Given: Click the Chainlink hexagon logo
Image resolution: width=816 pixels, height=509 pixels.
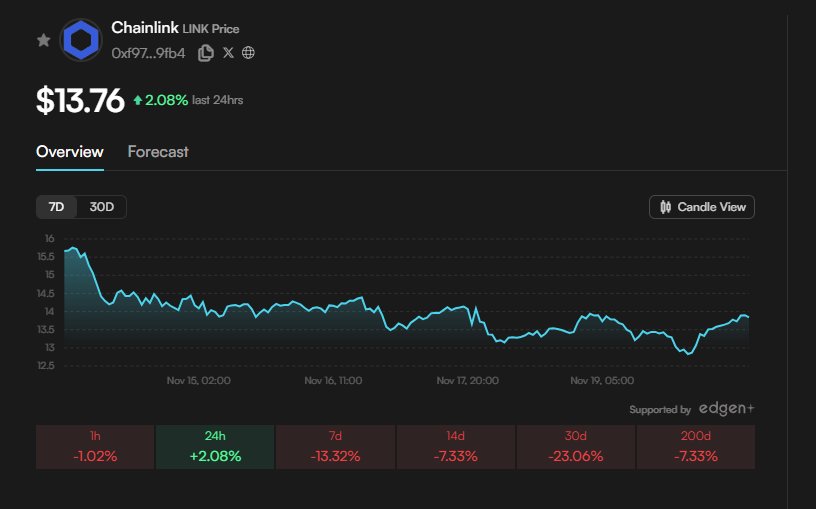Looking at the screenshot, I should (79, 40).
